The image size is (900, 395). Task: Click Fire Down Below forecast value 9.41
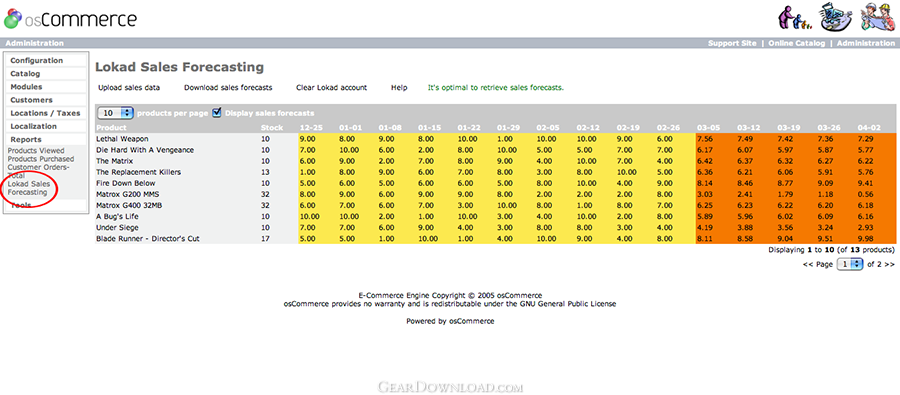click(866, 183)
